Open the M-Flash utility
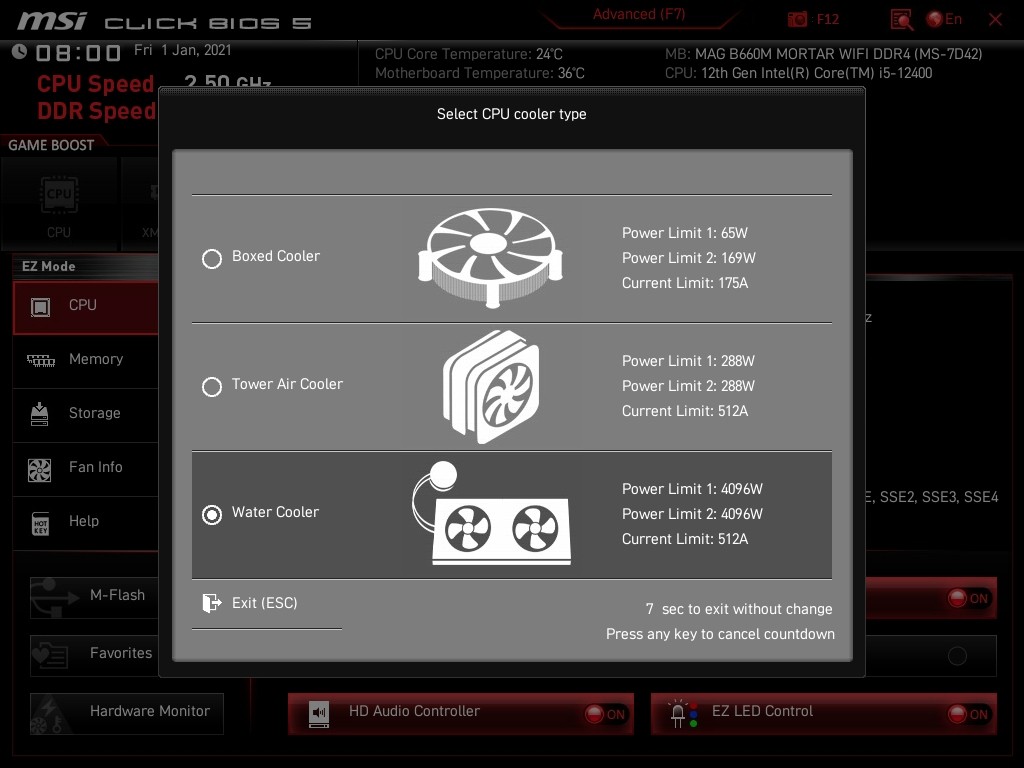Screen dimensions: 1024x768 click(94, 597)
